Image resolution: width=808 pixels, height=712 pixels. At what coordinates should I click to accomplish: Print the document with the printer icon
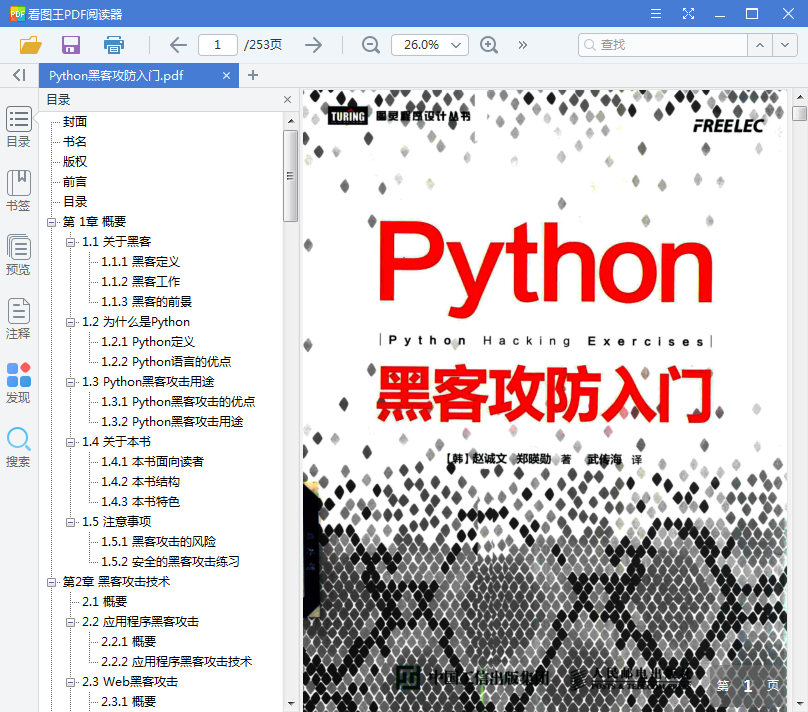click(113, 45)
